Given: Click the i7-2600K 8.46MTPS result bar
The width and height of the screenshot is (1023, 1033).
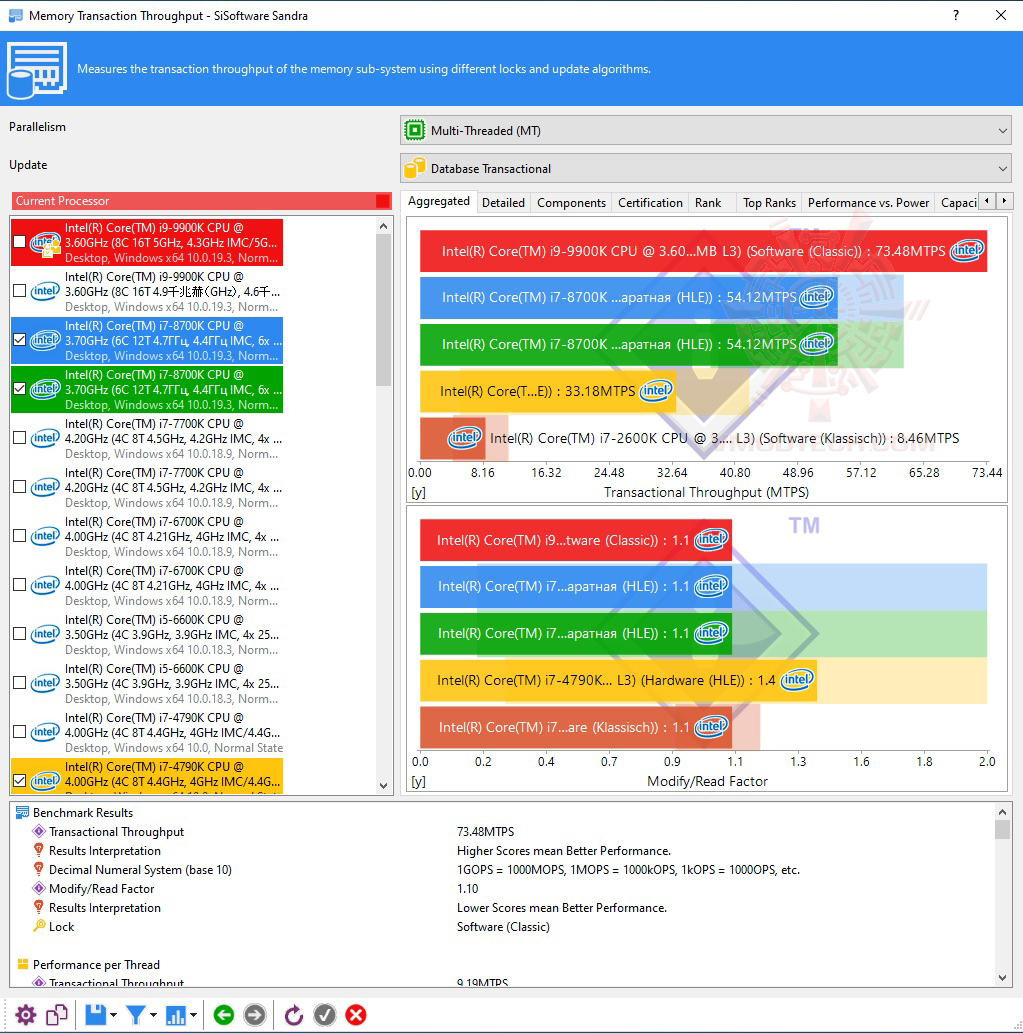Looking at the screenshot, I should click(453, 438).
